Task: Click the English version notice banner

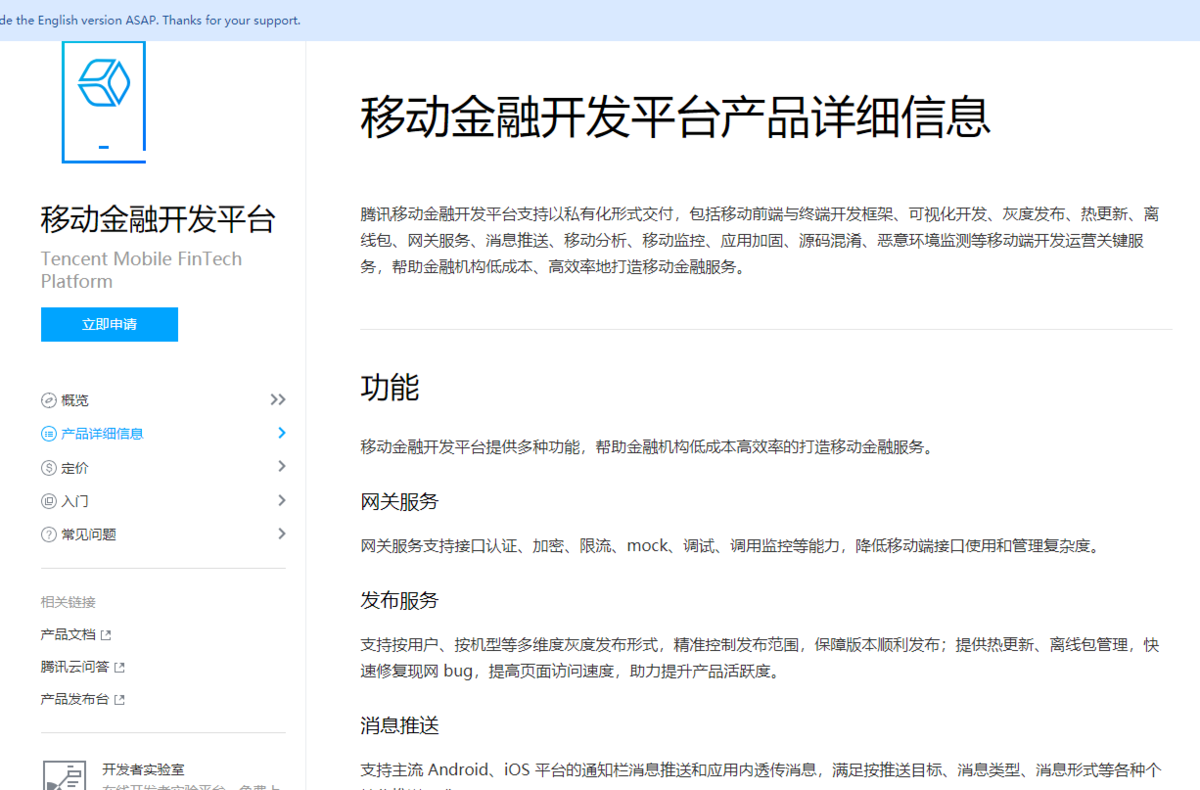Action: 150,19
